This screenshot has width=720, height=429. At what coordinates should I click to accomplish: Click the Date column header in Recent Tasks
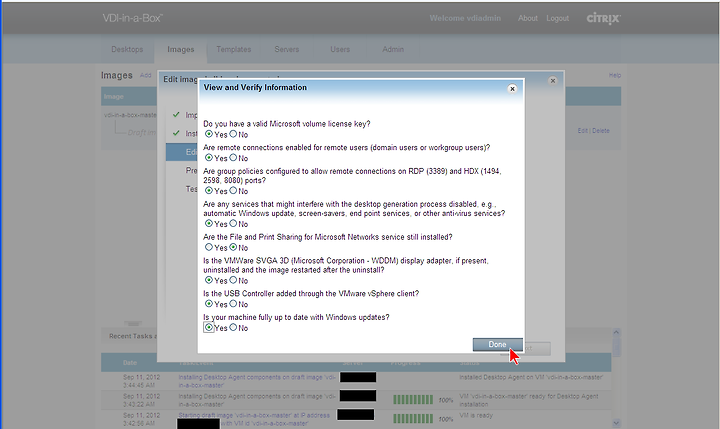point(130,363)
